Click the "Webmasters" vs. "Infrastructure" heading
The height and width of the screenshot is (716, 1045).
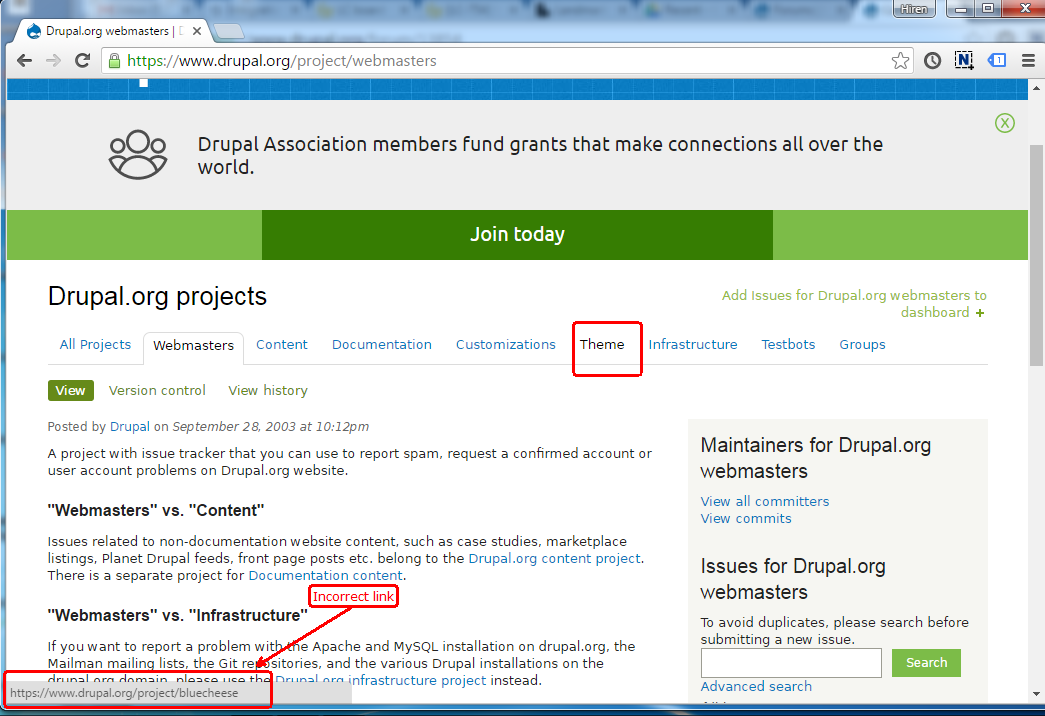177,615
